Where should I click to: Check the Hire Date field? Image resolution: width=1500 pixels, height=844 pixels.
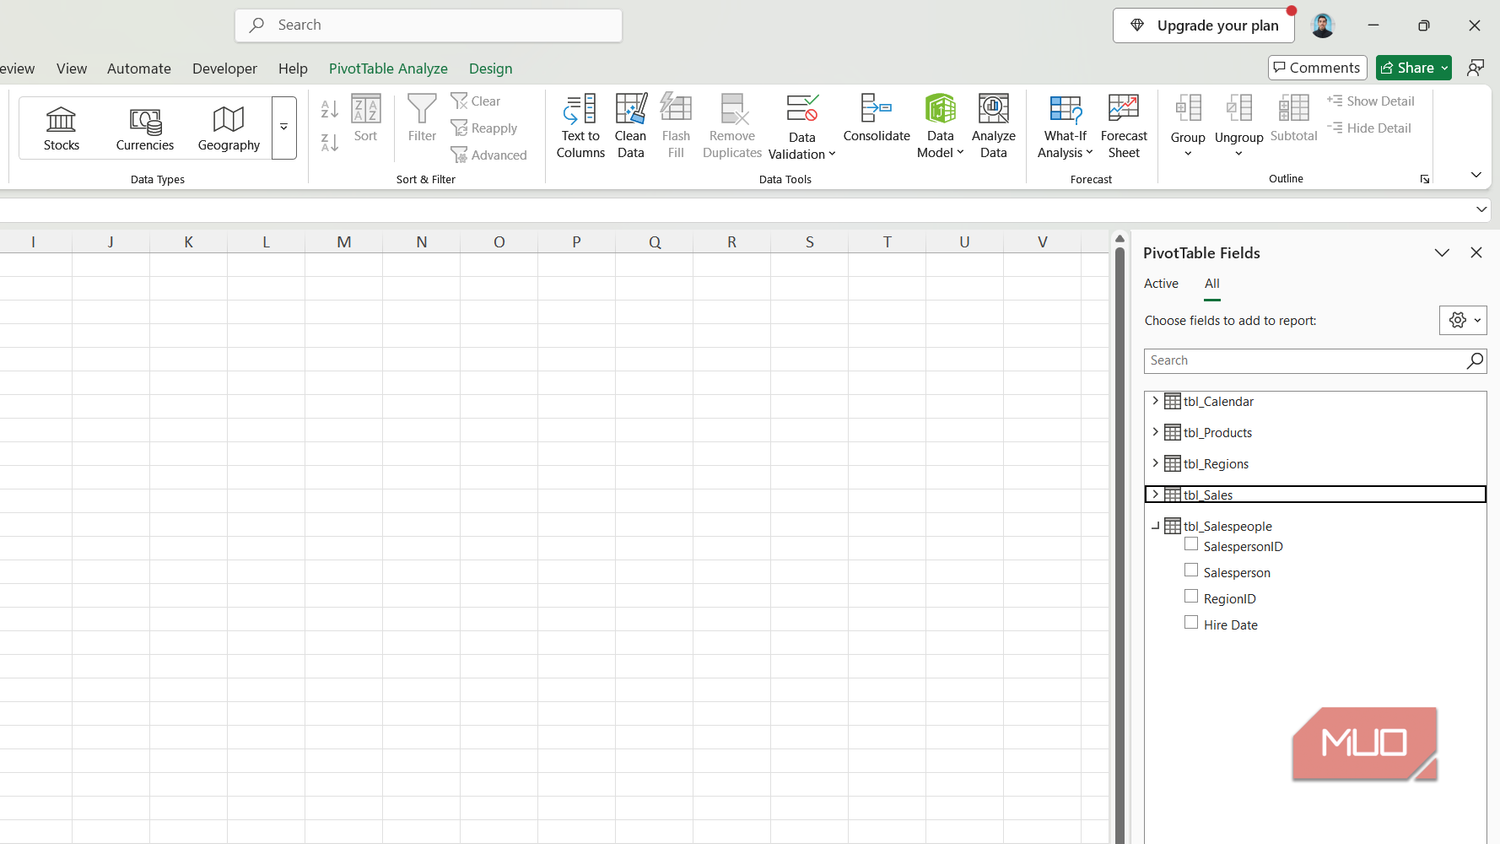coord(1191,623)
